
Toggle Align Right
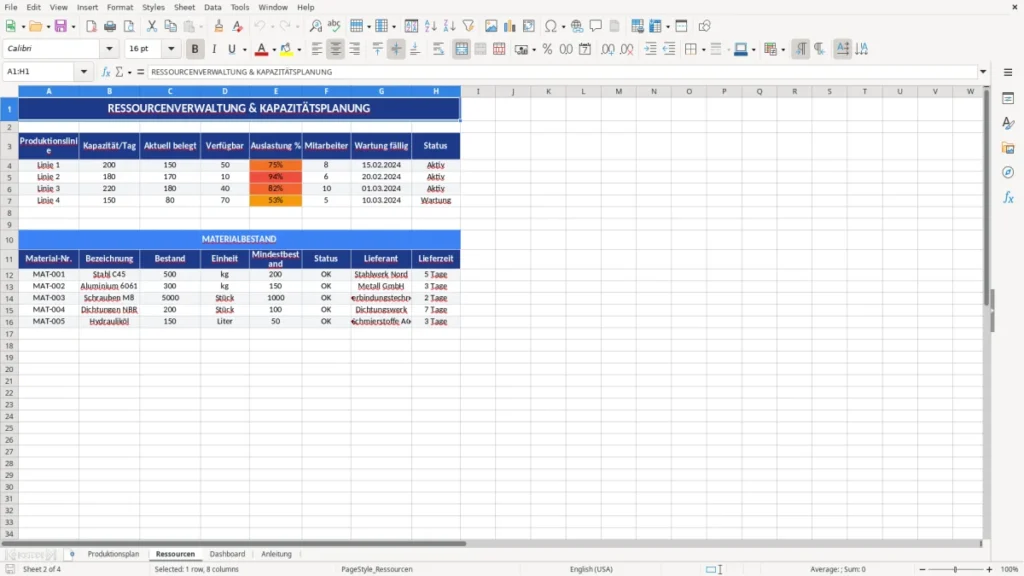point(355,49)
